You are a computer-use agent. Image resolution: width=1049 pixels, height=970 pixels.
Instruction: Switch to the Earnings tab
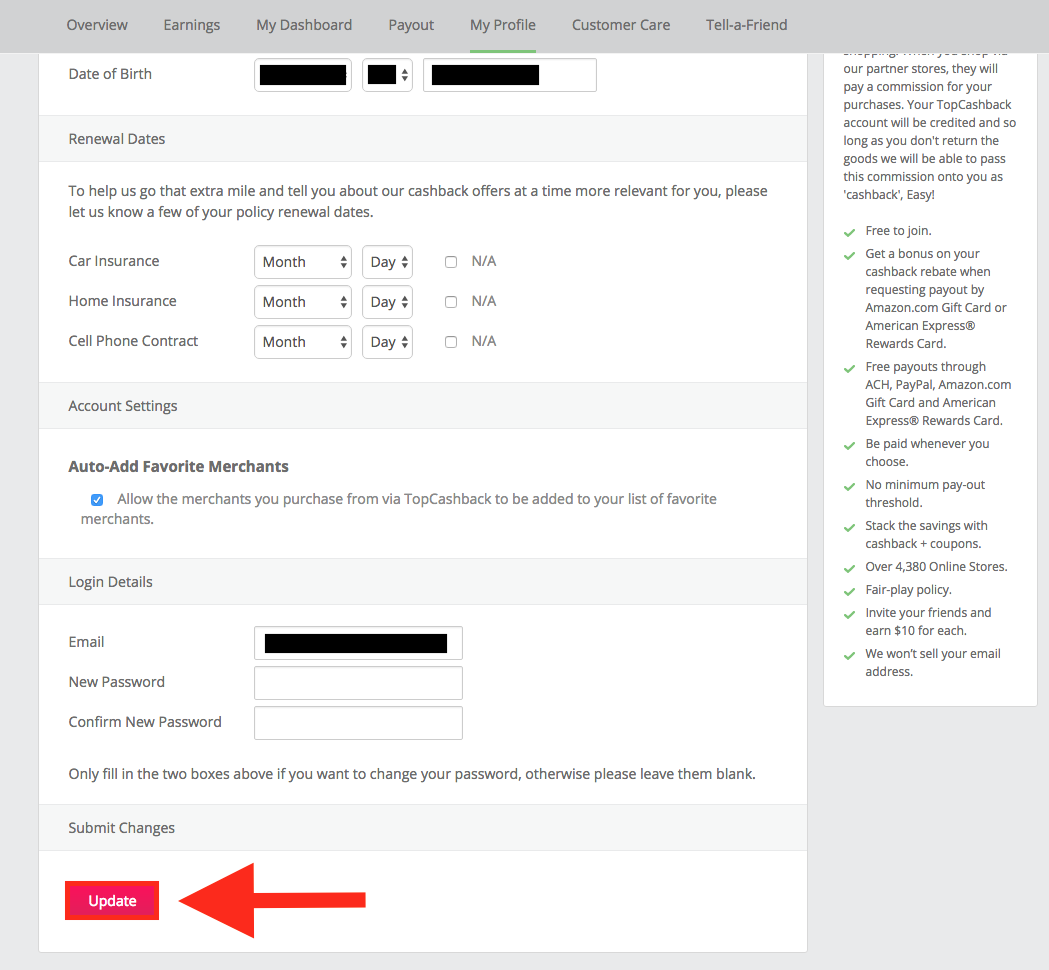(x=192, y=25)
